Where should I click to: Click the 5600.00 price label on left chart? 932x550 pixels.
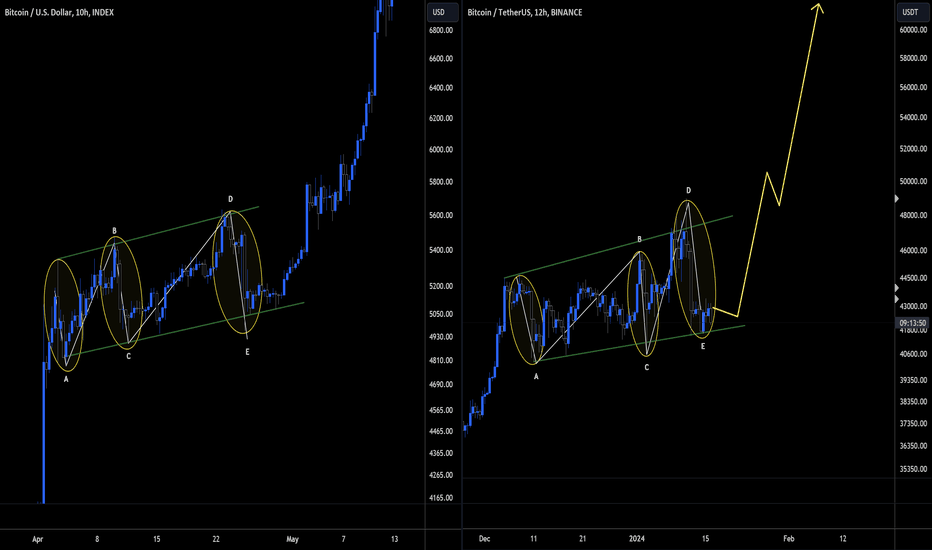pos(441,216)
